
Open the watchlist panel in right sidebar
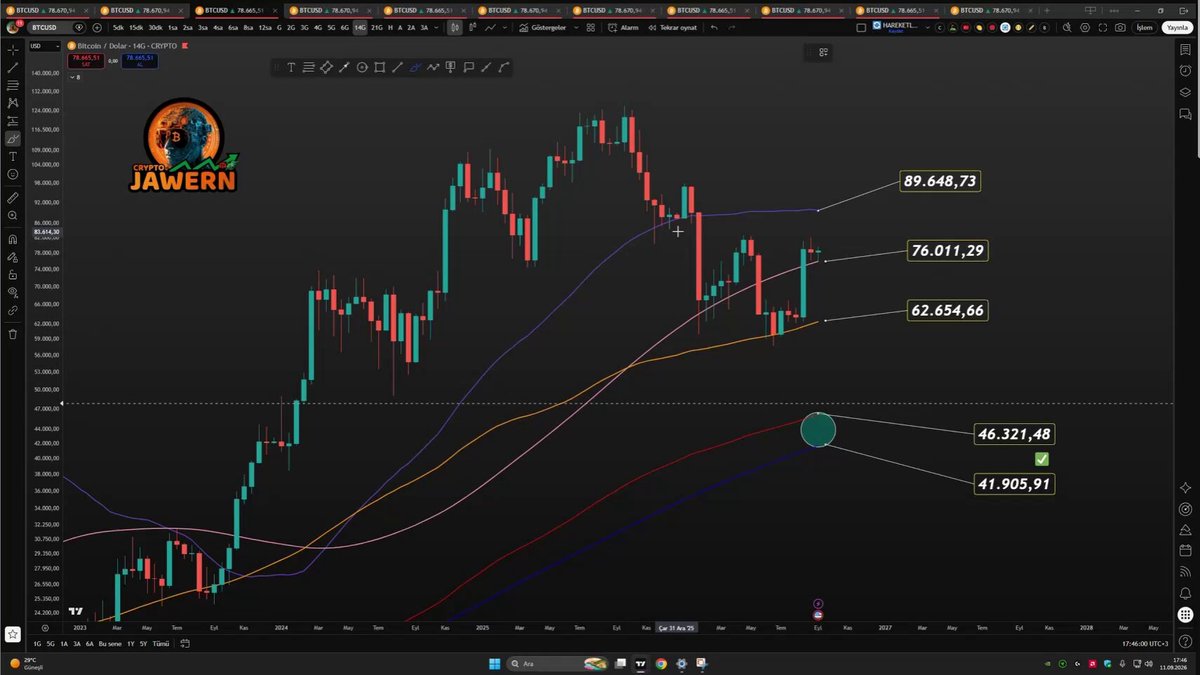1186,50
